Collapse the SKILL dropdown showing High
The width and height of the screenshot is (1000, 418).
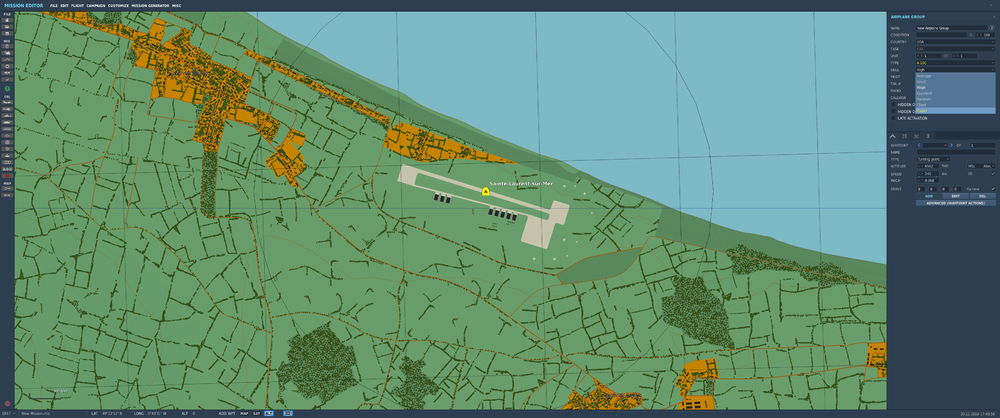955,70
